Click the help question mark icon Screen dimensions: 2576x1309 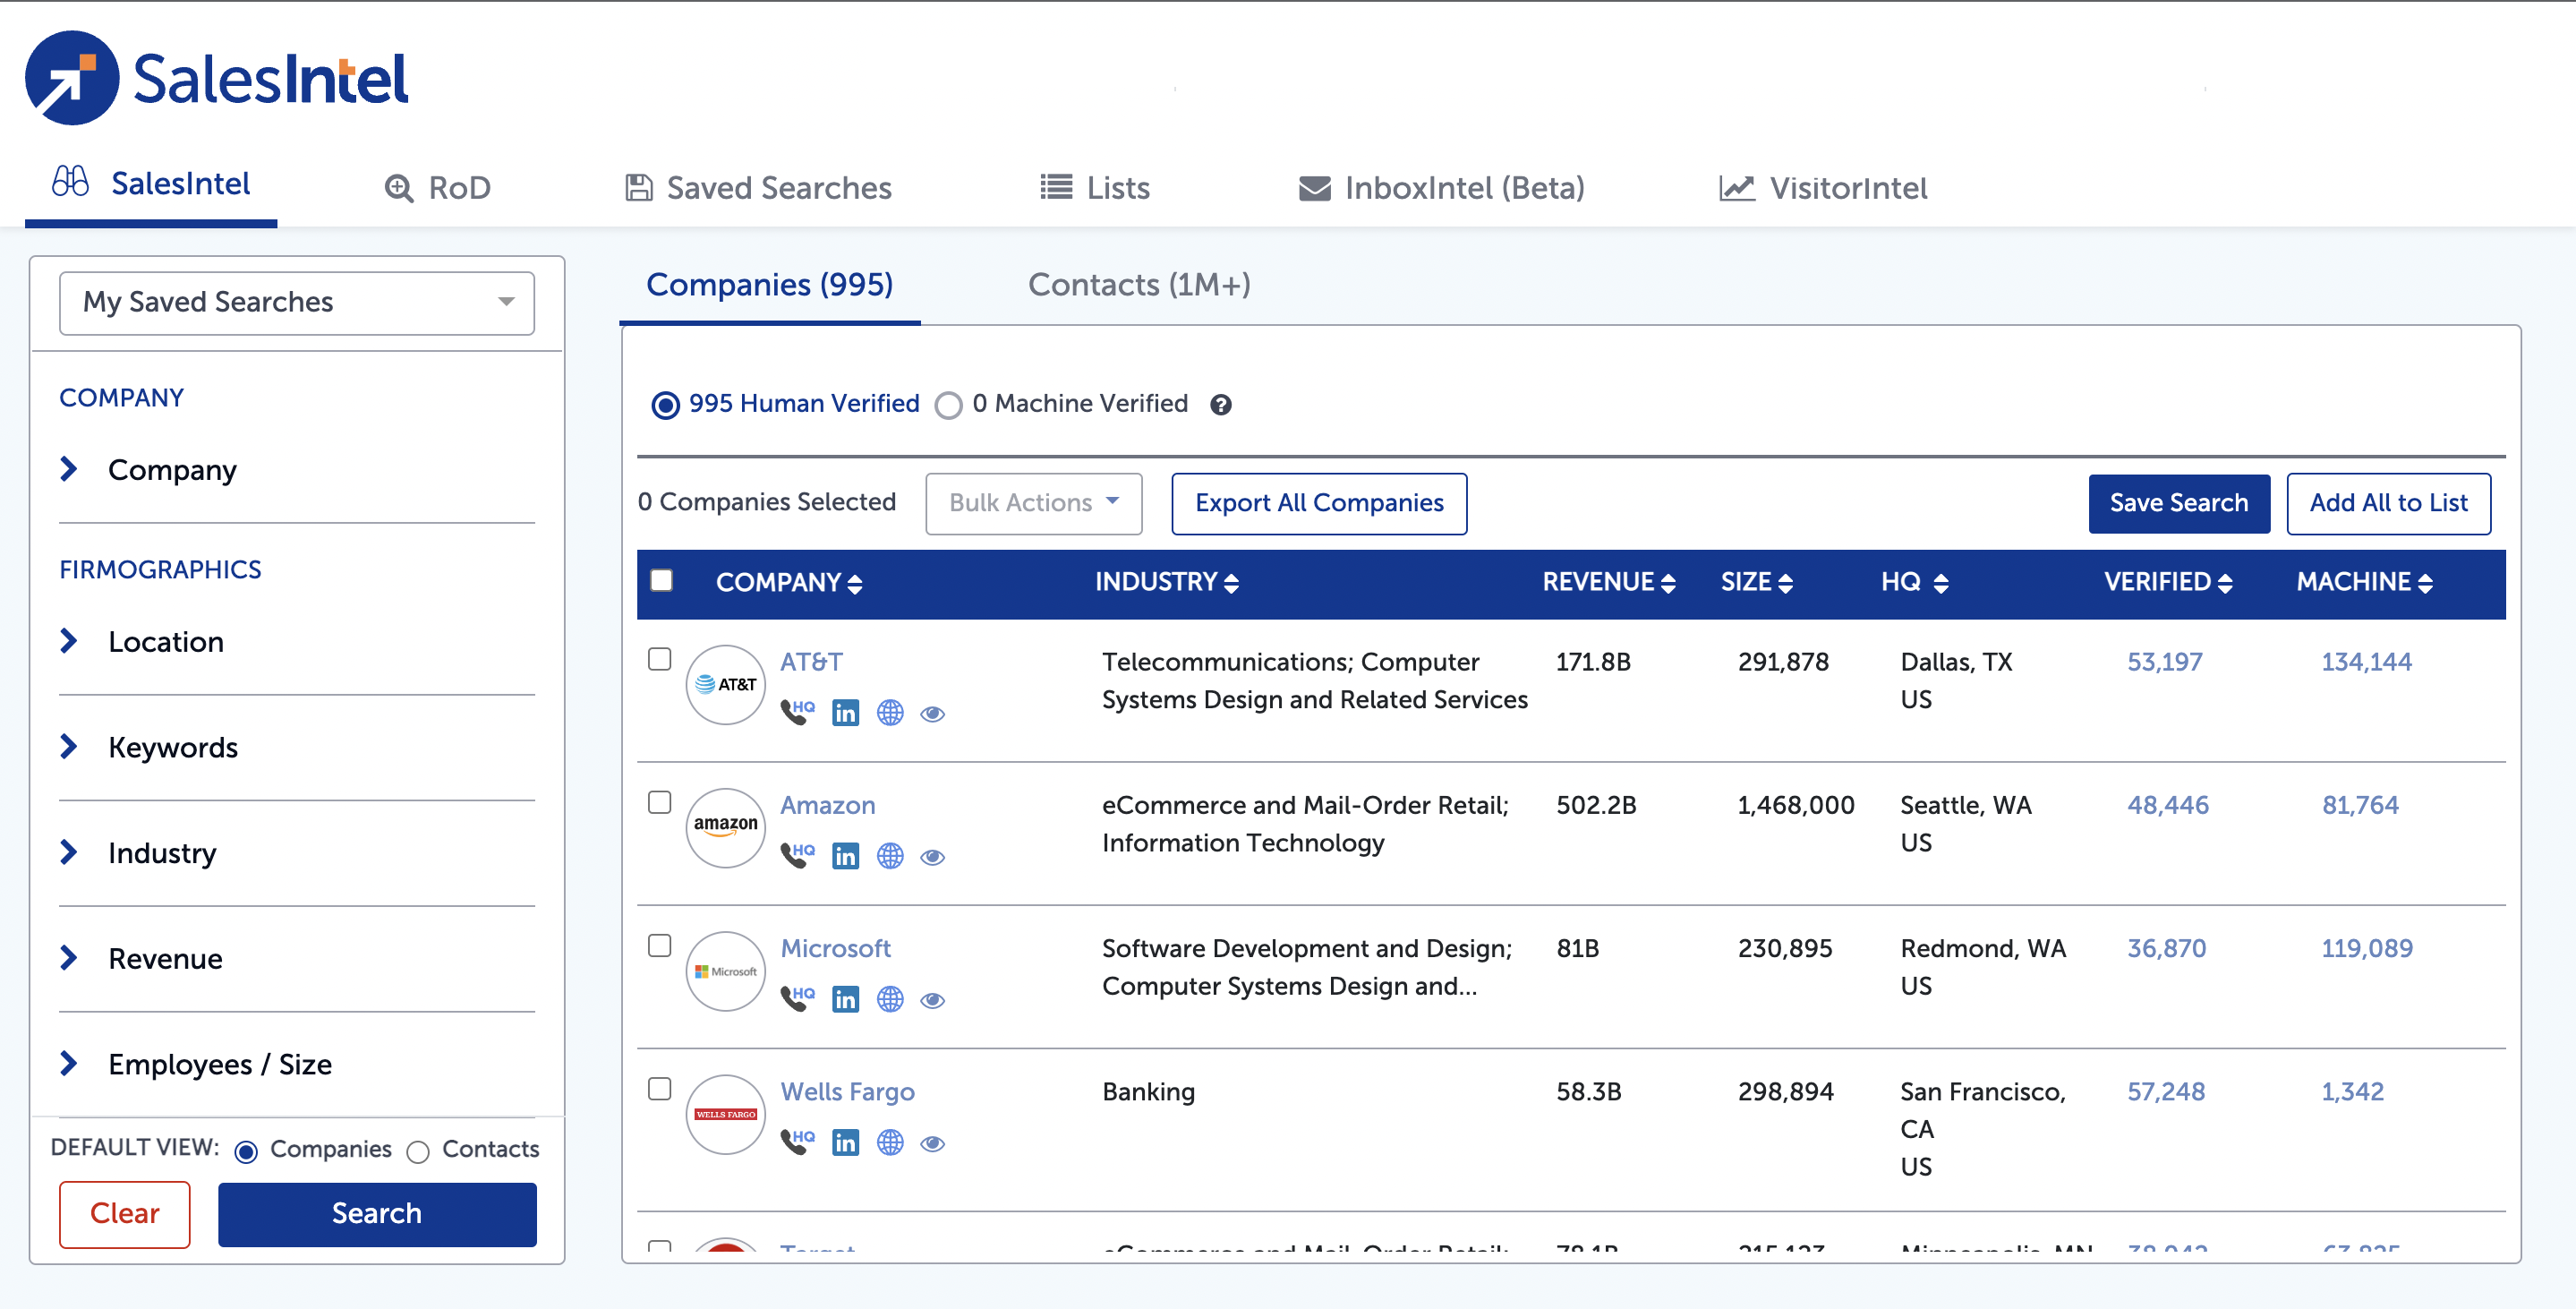tap(1220, 404)
